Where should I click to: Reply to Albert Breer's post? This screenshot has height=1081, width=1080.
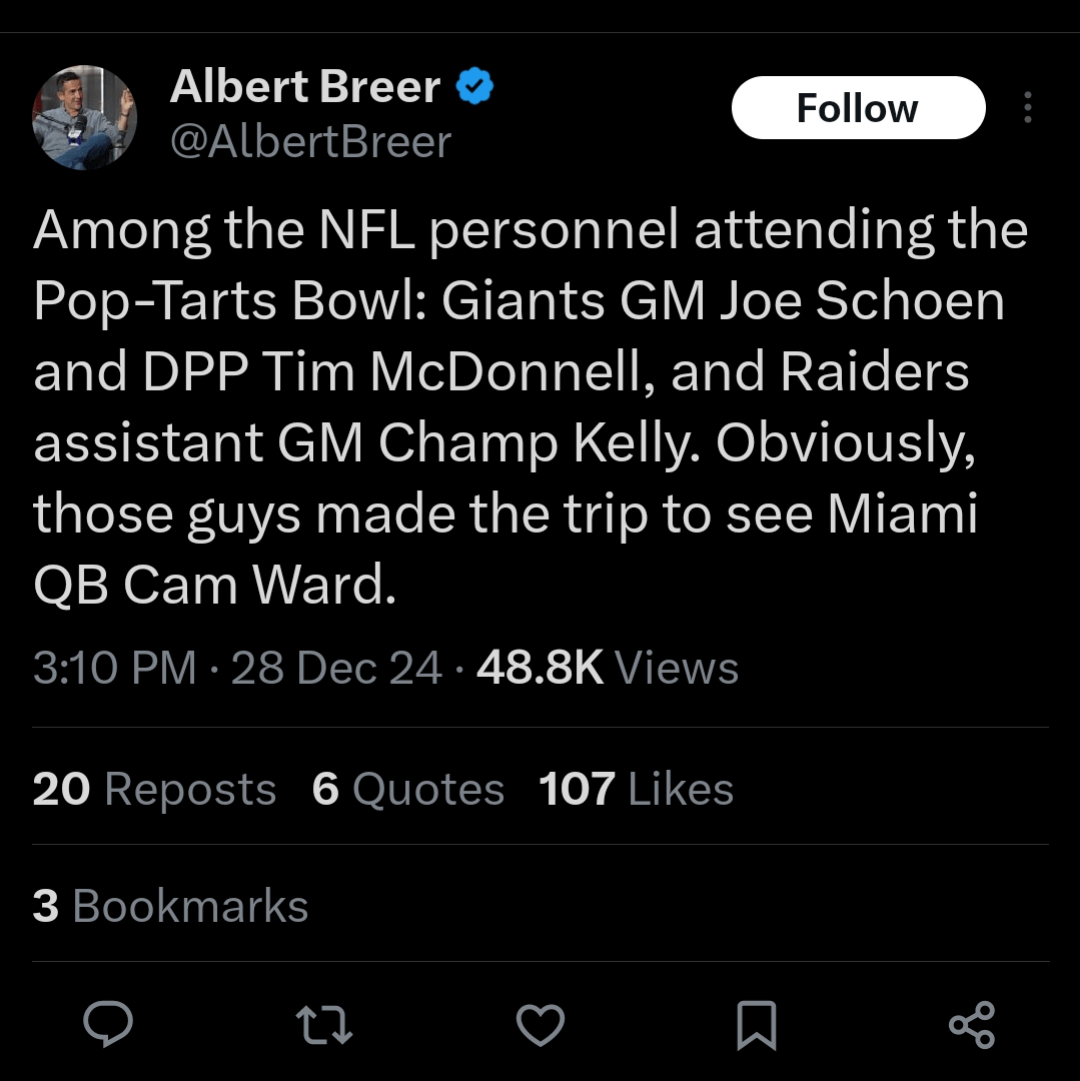click(108, 1025)
